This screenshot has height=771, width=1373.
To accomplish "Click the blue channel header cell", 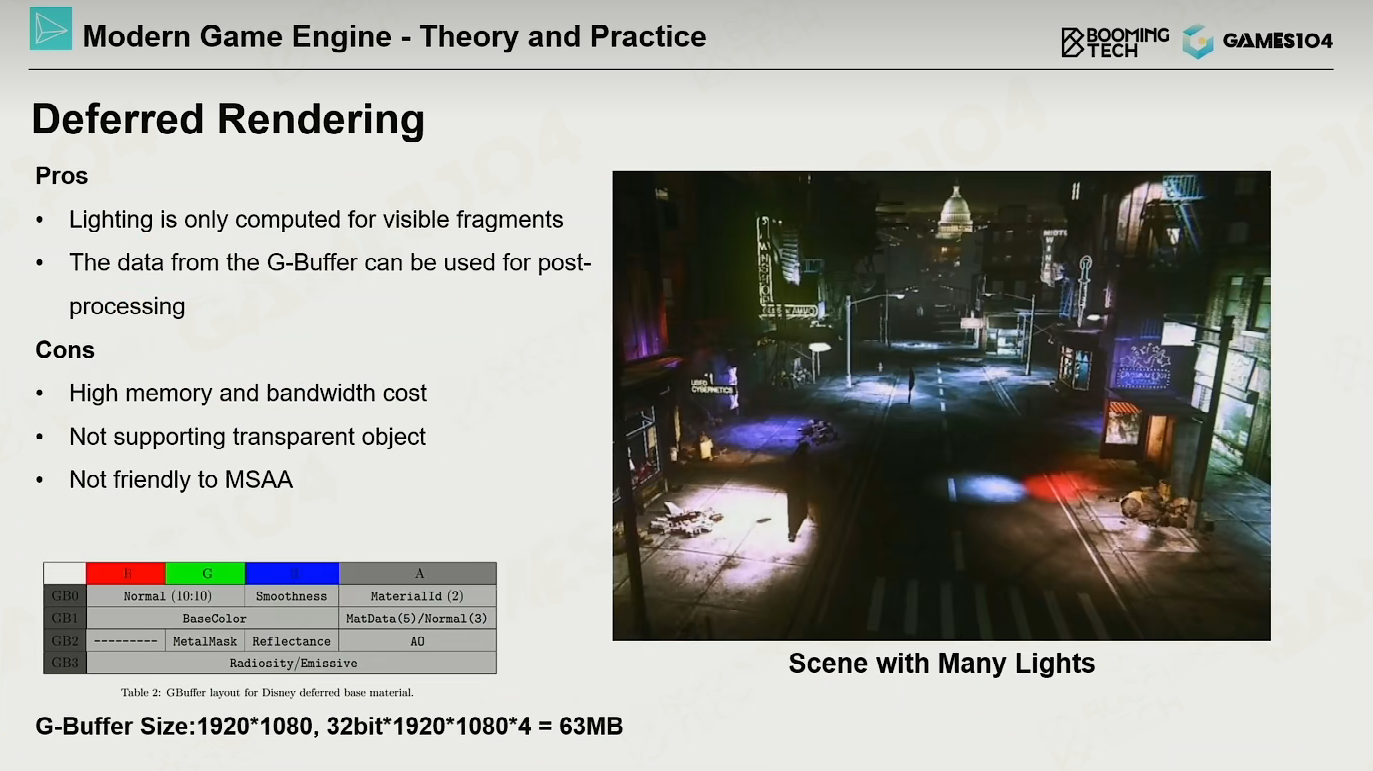I will point(292,573).
